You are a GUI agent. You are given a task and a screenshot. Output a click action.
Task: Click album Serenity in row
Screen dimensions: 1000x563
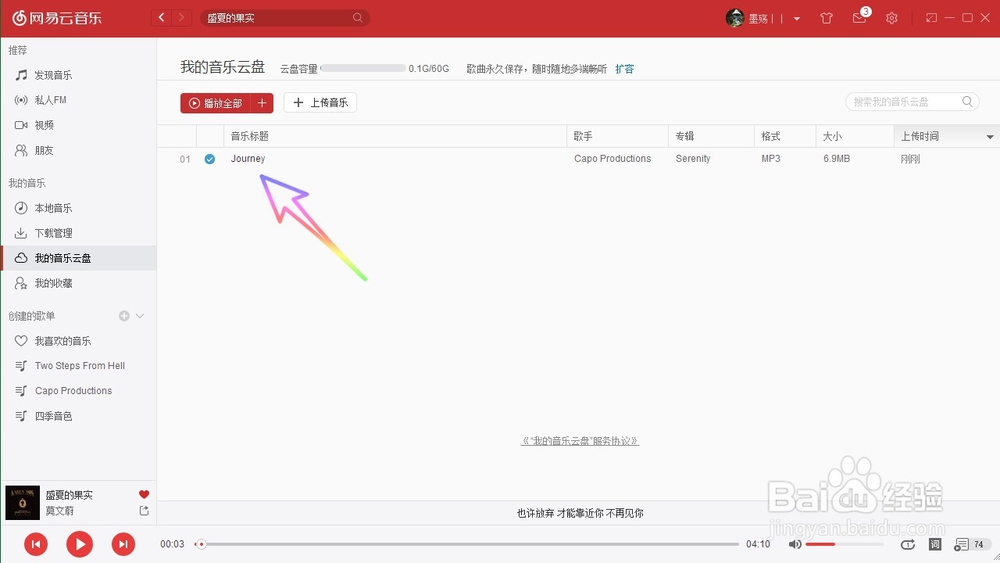click(x=693, y=159)
